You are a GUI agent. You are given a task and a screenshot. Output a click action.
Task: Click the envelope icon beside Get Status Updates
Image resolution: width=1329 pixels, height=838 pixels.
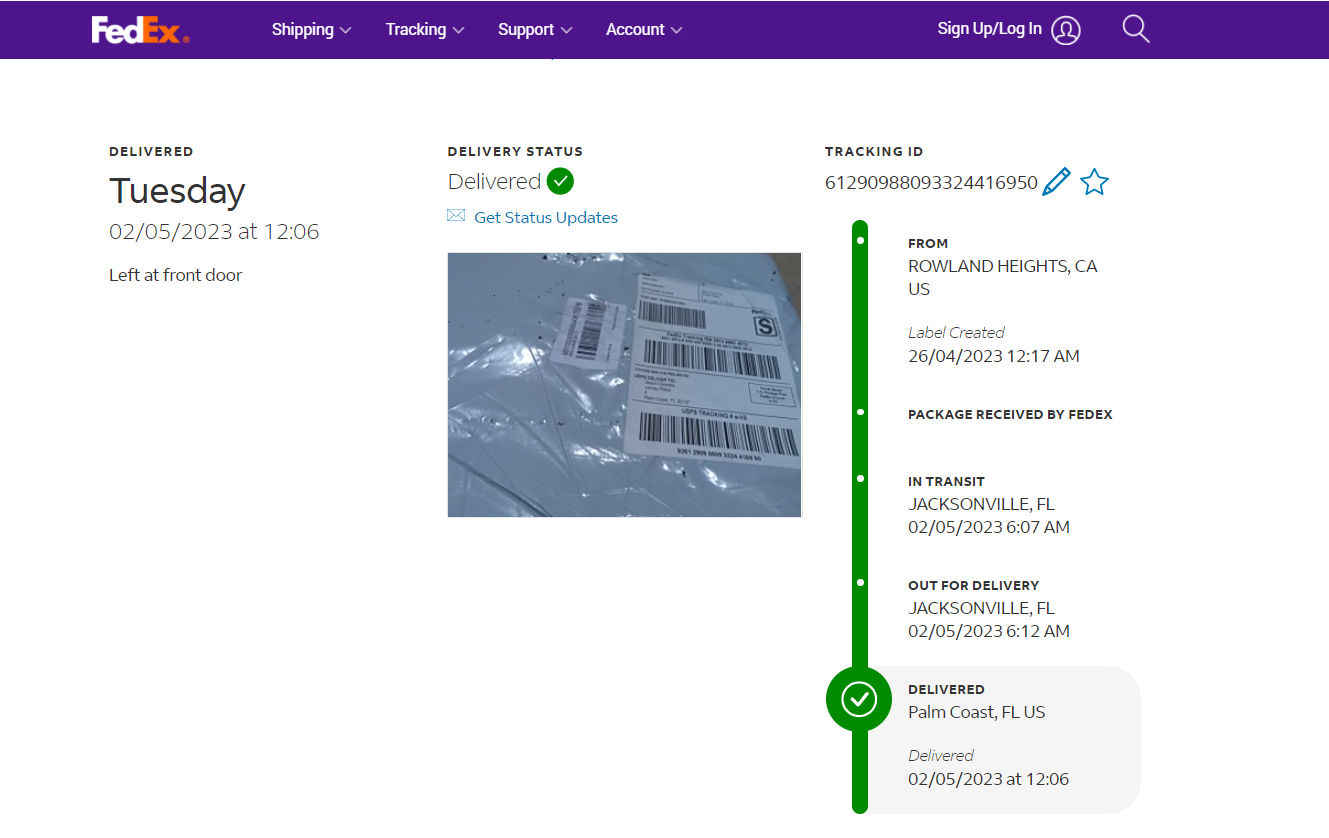tap(456, 216)
